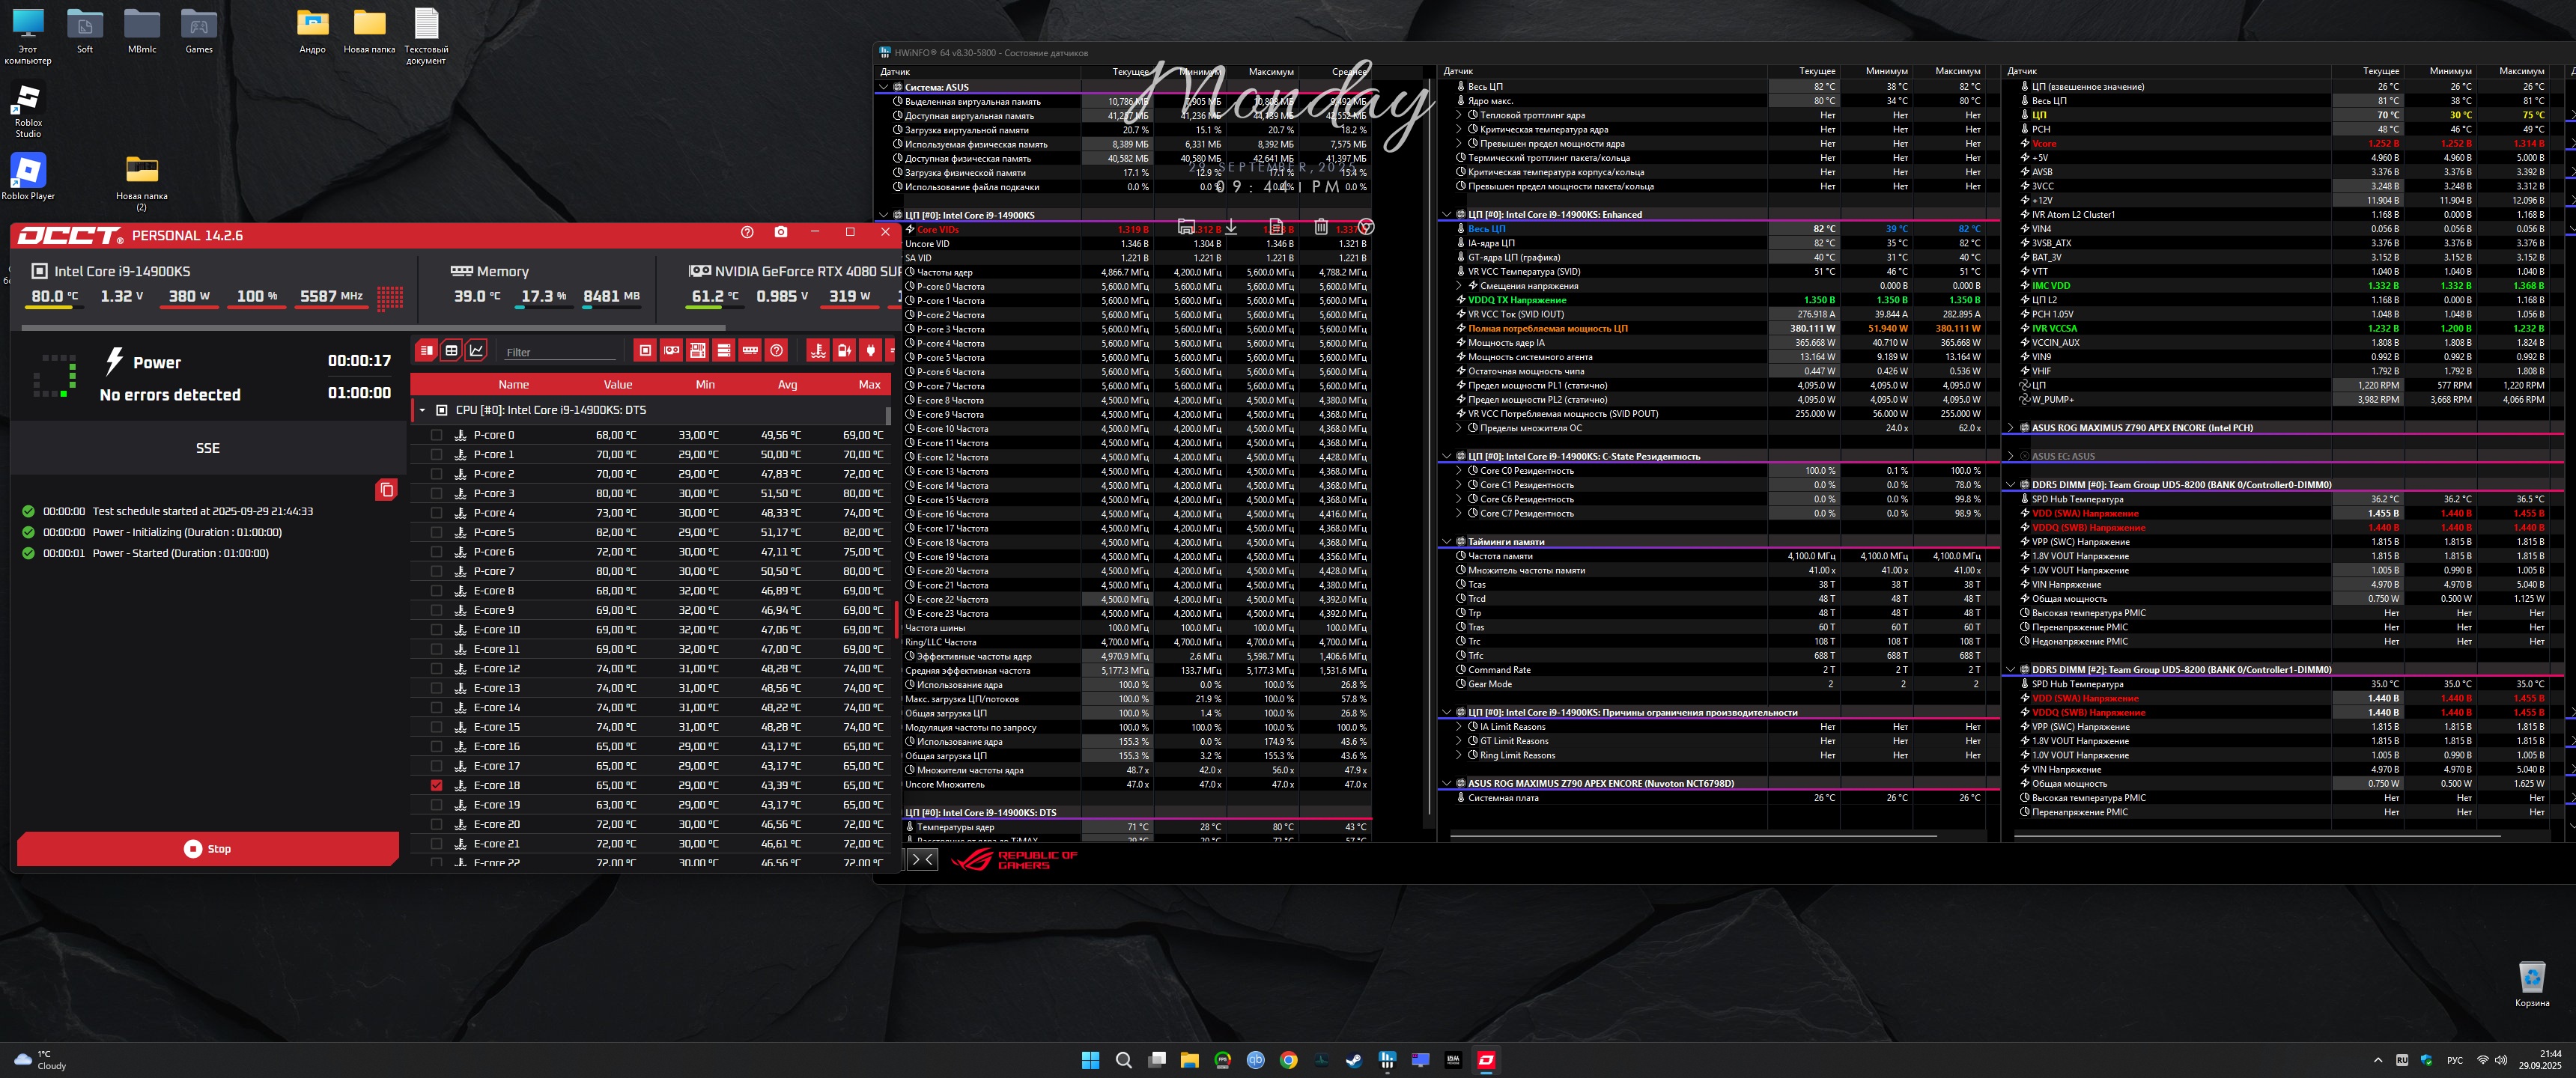The width and height of the screenshot is (2576, 1078).
Task: Toggle GPU sensor filter icon
Action: 672,350
